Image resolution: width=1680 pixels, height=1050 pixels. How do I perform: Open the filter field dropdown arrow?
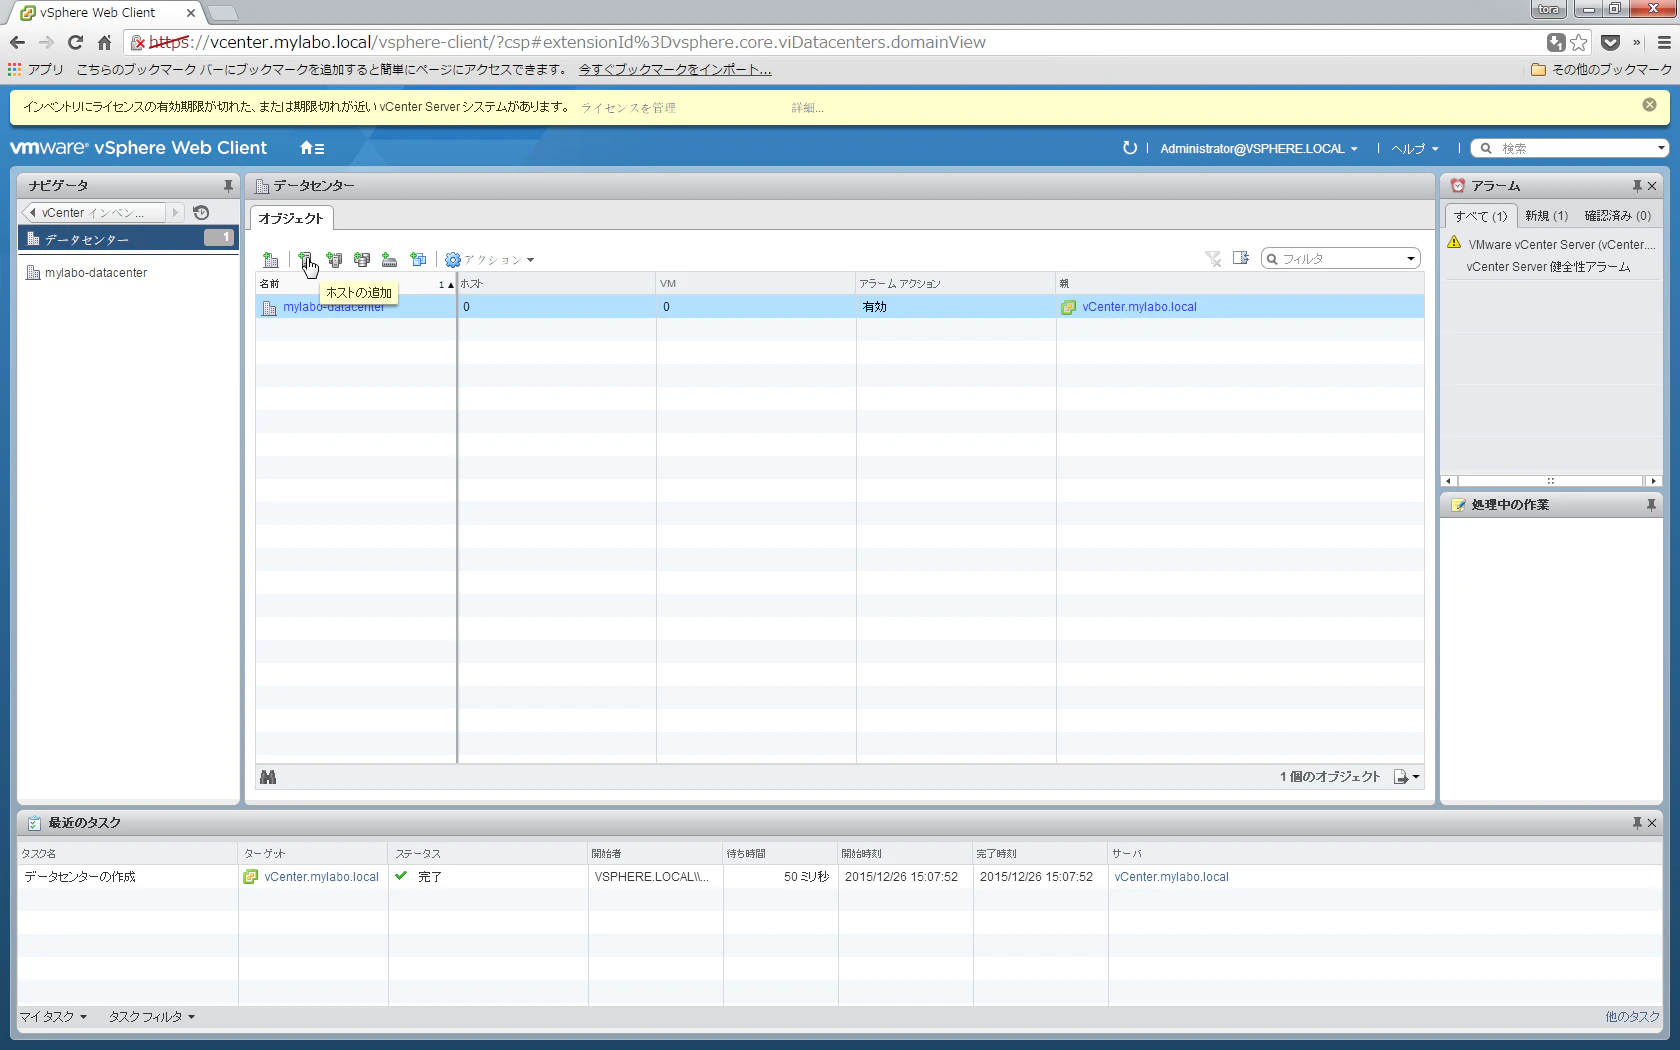coord(1411,259)
